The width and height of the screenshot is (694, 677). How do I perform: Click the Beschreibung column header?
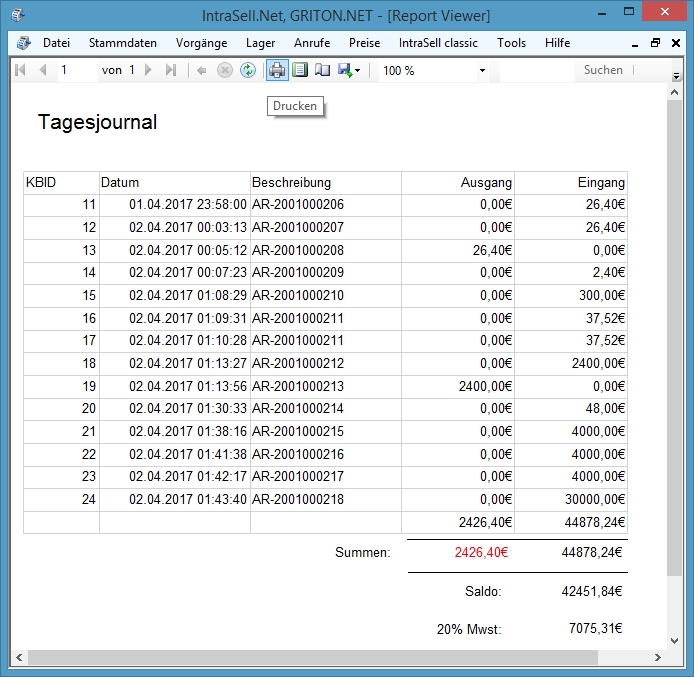pos(326,182)
